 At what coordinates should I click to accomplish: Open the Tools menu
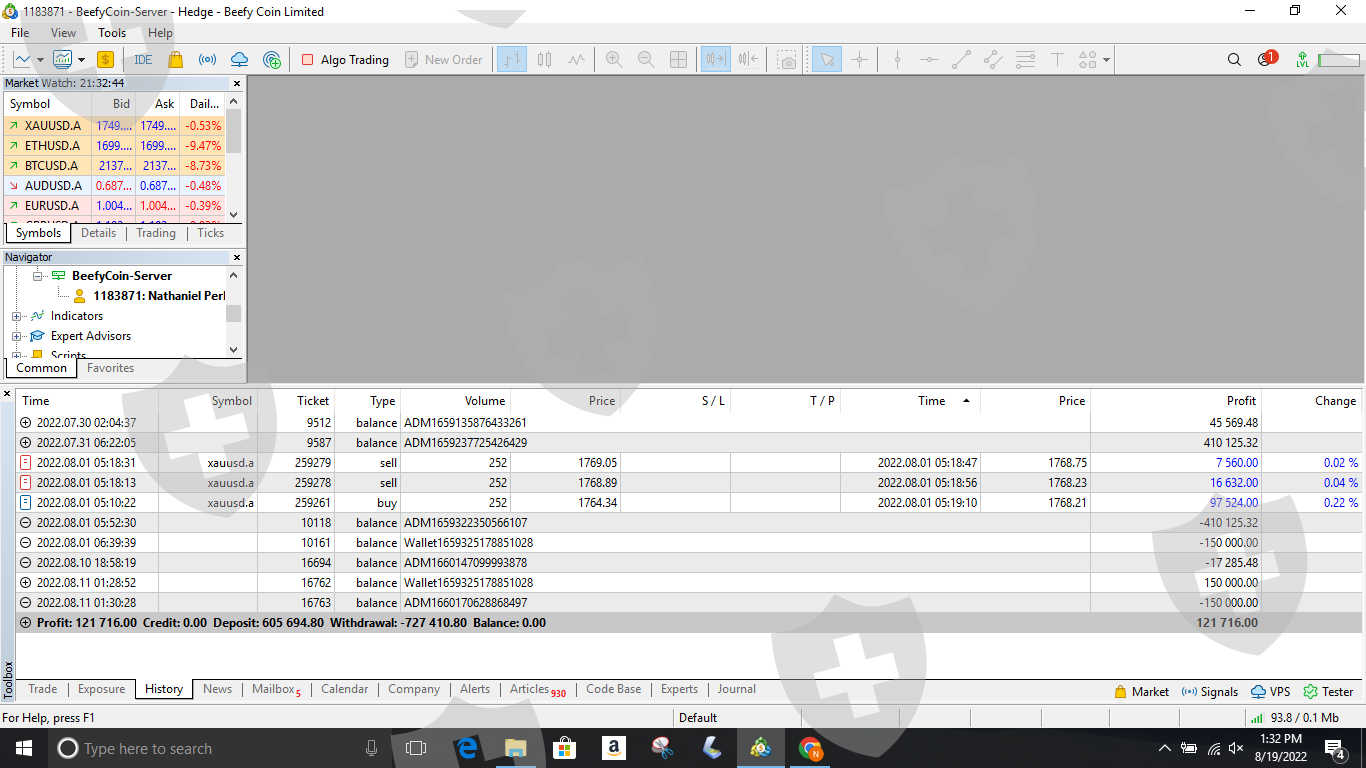pos(112,33)
